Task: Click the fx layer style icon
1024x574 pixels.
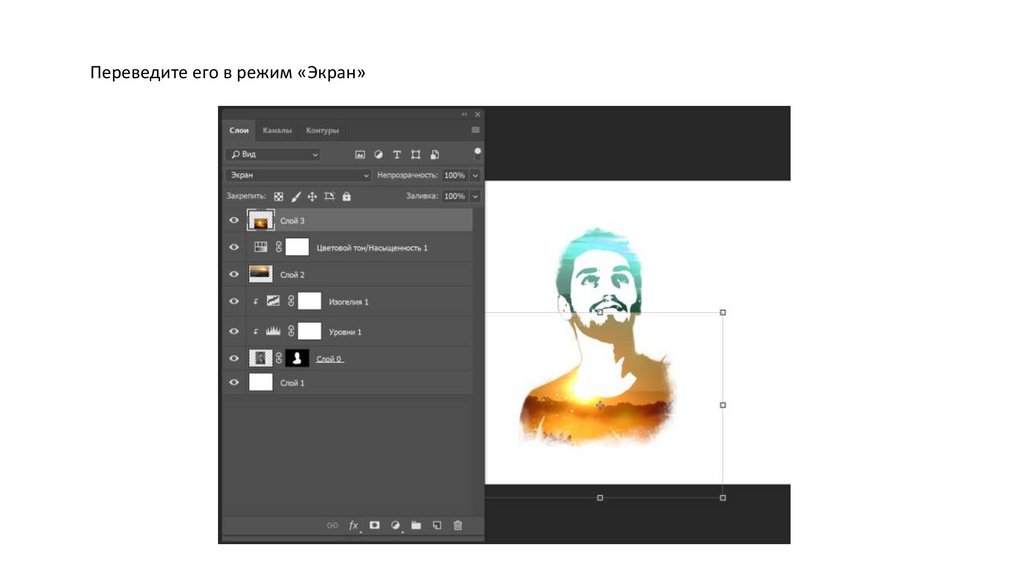Action: tap(353, 525)
